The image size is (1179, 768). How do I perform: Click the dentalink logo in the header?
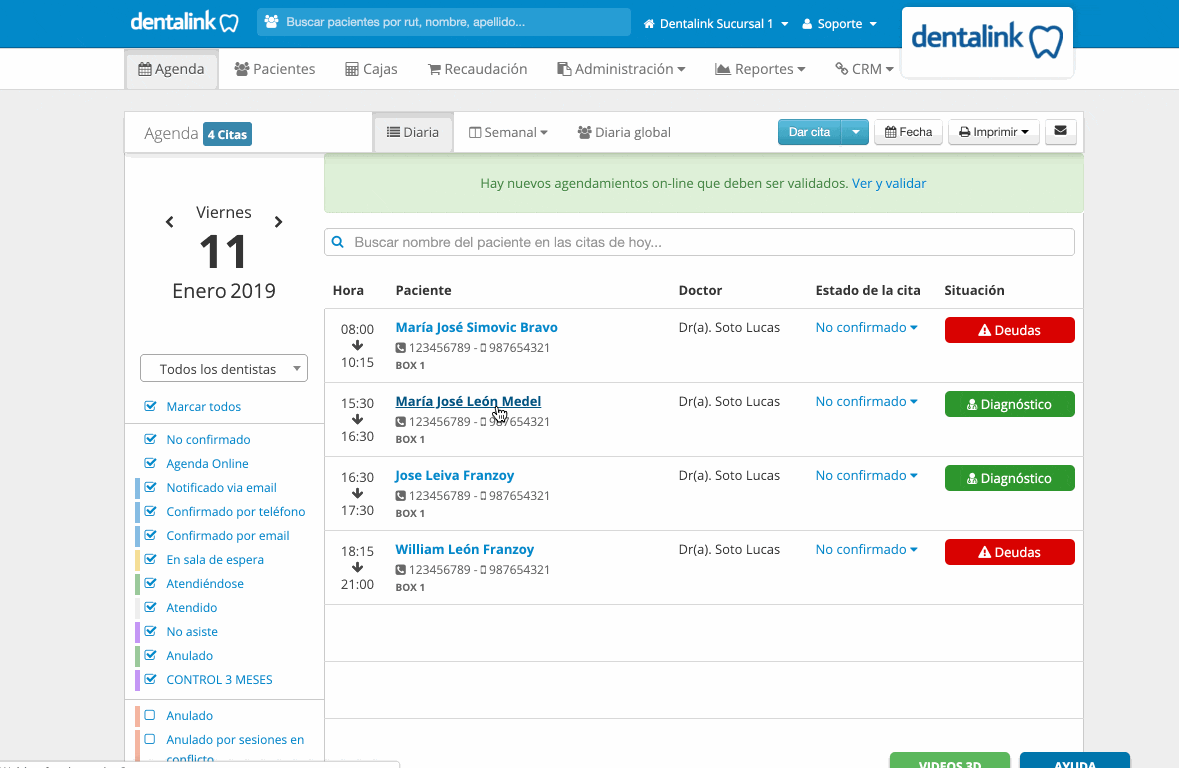(x=184, y=23)
